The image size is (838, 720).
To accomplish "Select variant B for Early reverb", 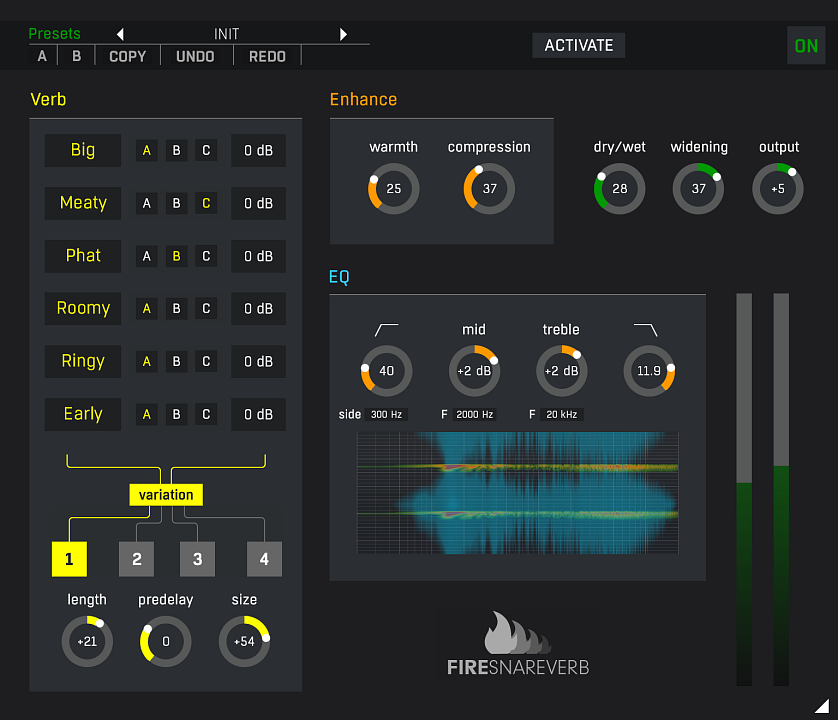I will tap(176, 415).
